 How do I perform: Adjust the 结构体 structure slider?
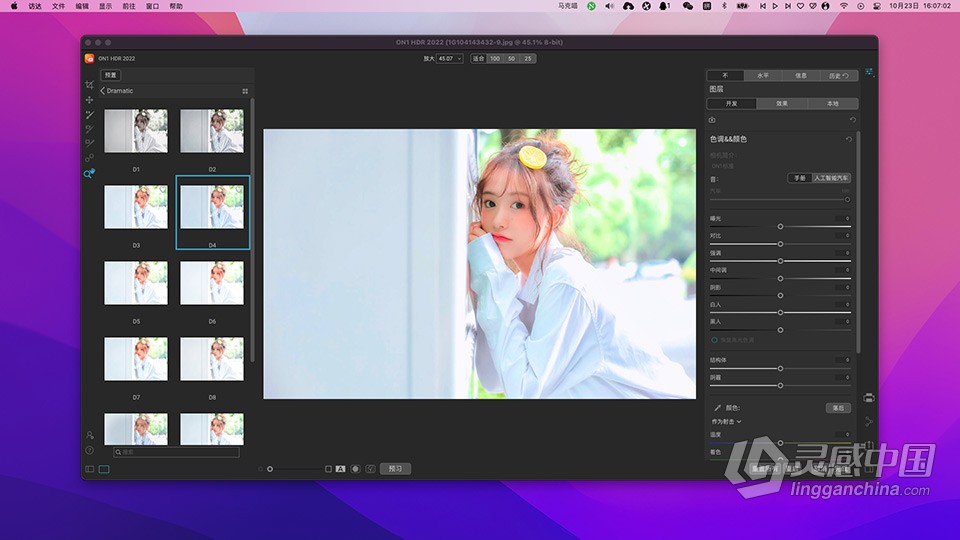coord(780,369)
